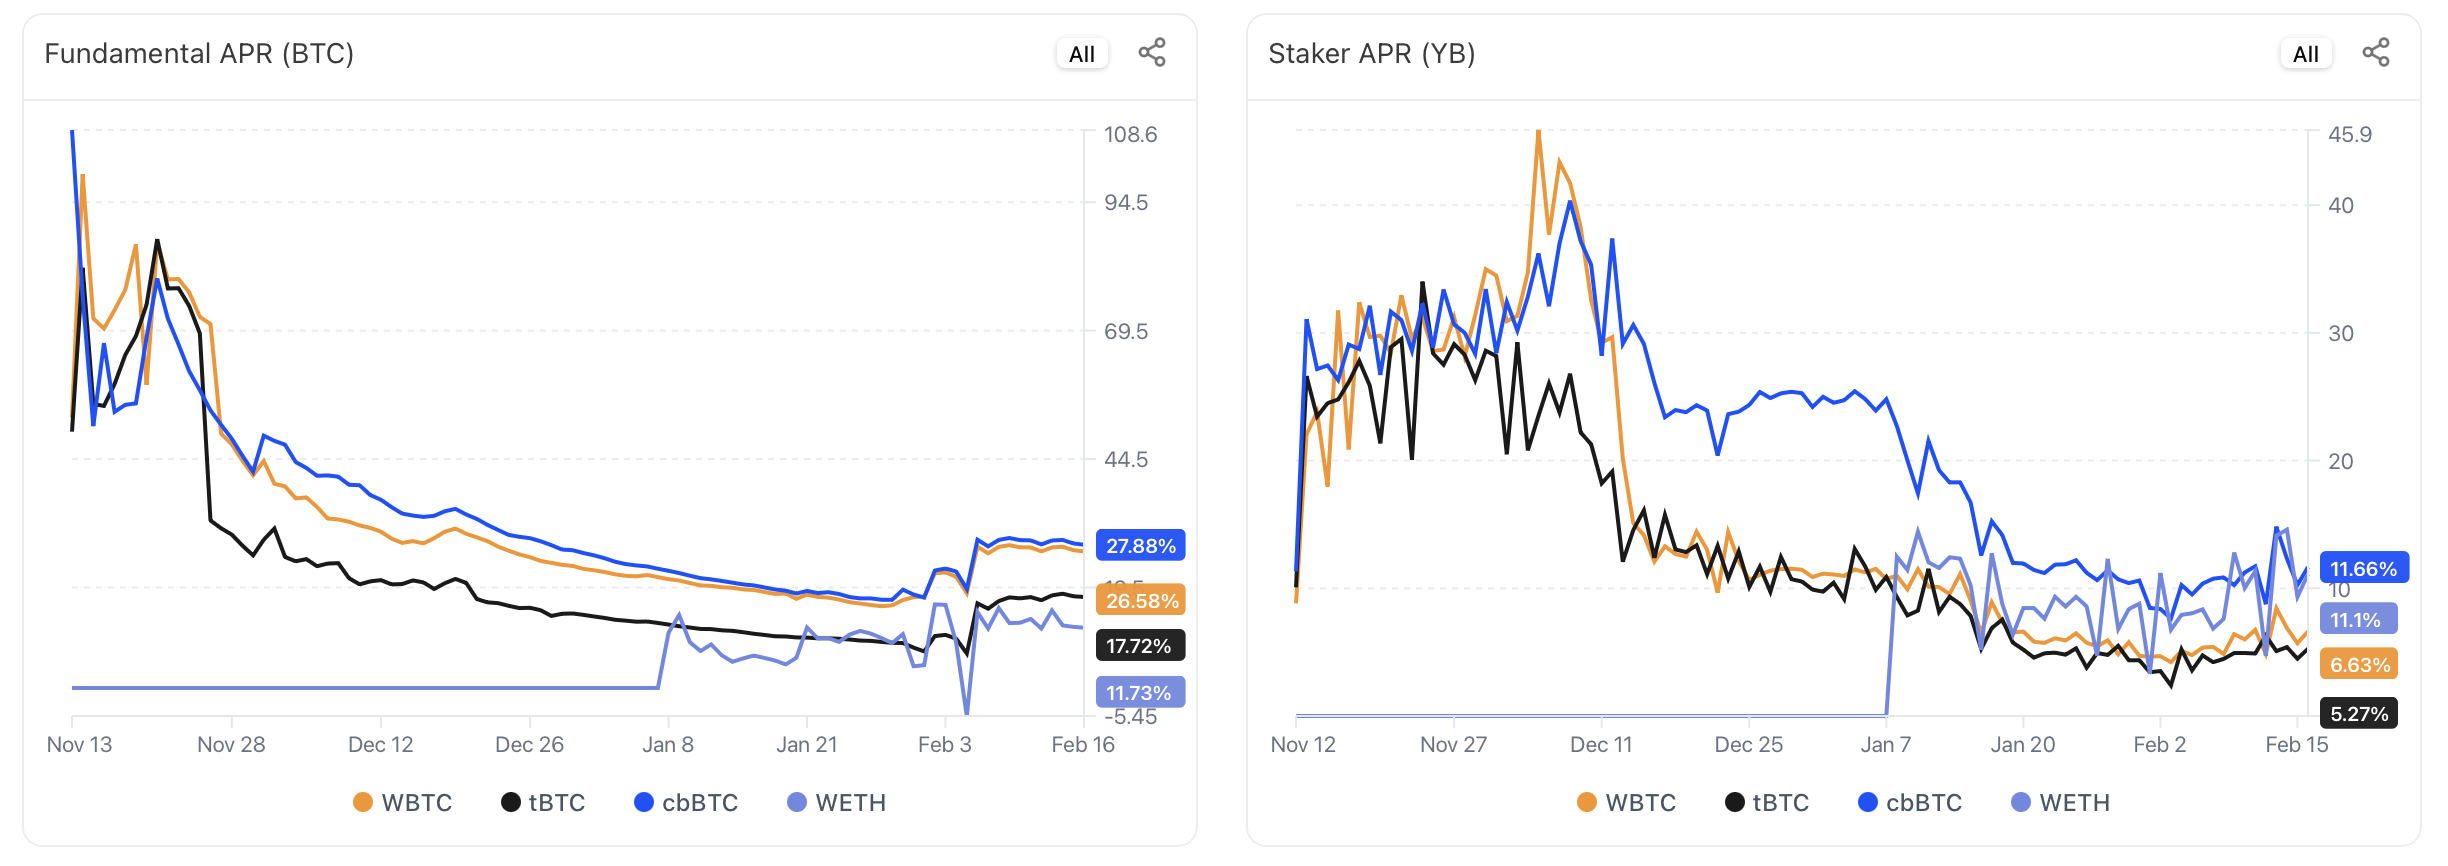This screenshot has height=866, width=2448.
Task: Toggle tBTC series in Staker APR legend
Action: pos(1767,803)
